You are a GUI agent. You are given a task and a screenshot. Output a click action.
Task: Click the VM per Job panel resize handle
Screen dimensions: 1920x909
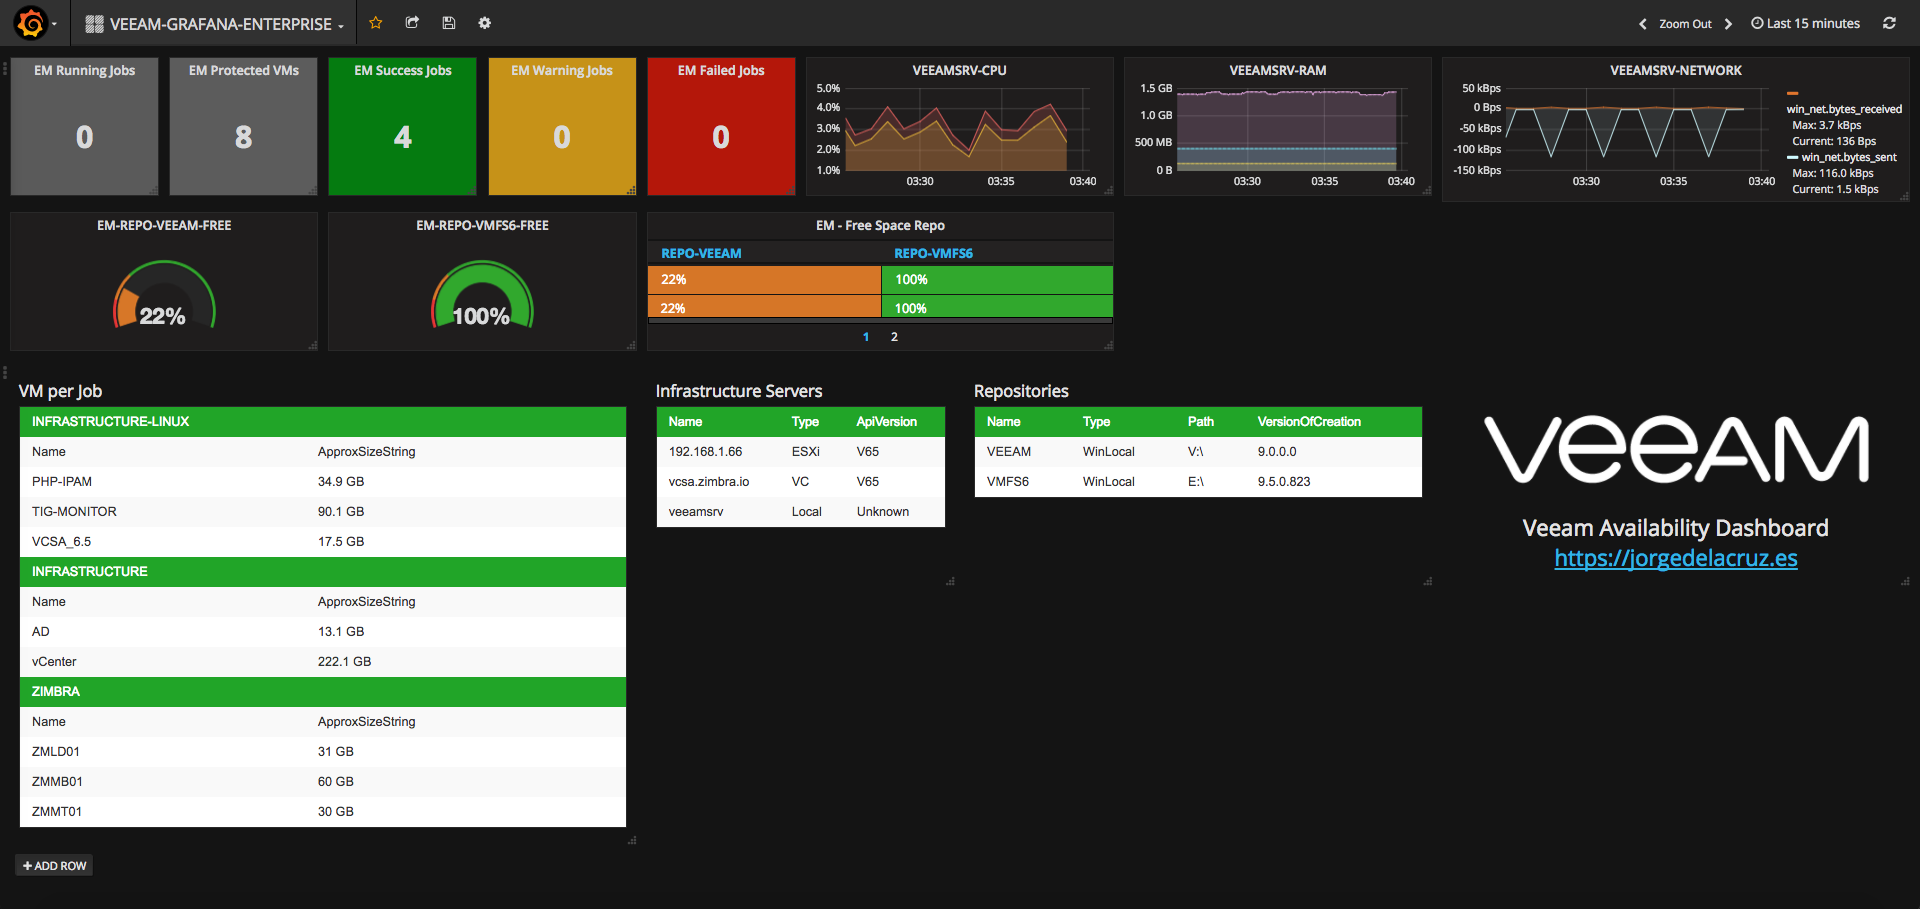(x=631, y=840)
